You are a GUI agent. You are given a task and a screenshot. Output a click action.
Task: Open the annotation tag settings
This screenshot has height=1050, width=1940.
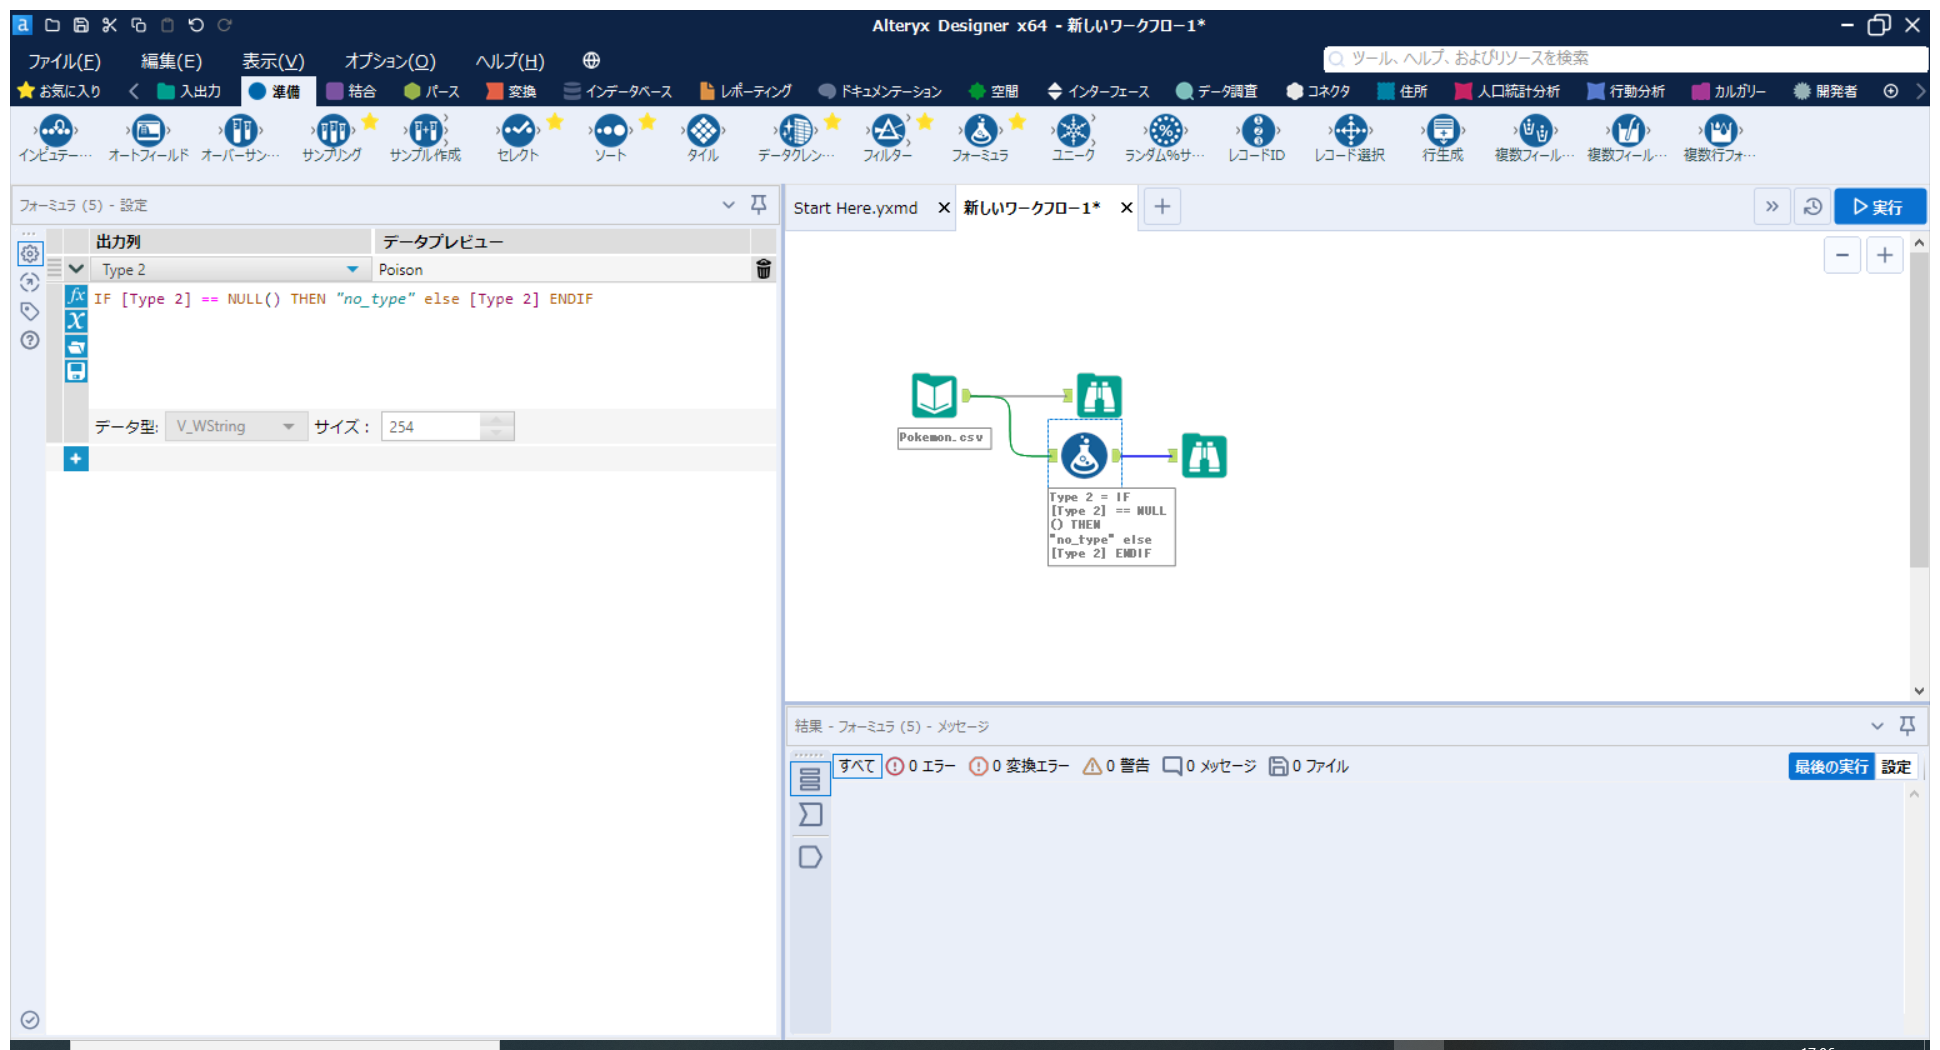[30, 311]
